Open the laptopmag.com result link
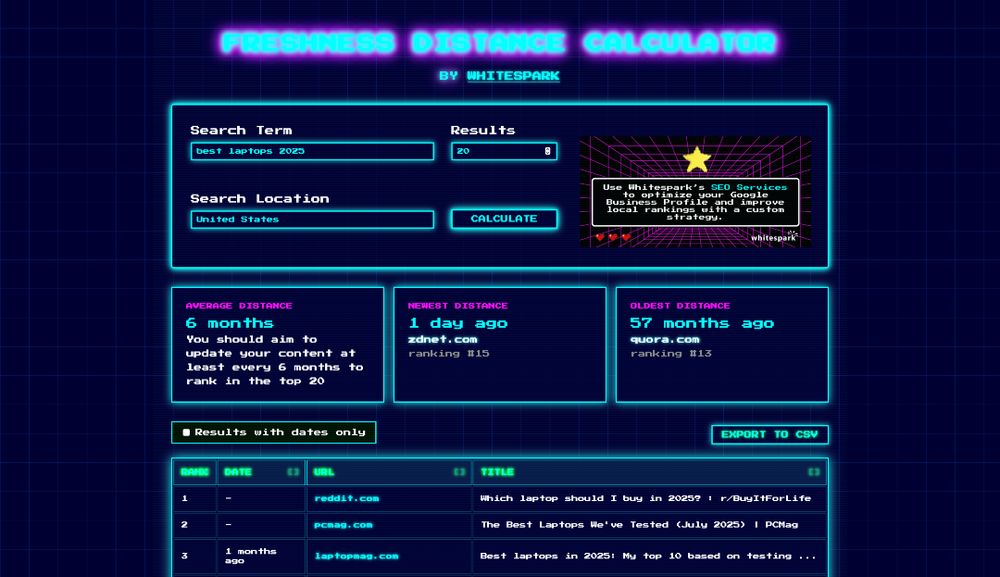The image size is (1000, 577). [x=356, y=556]
